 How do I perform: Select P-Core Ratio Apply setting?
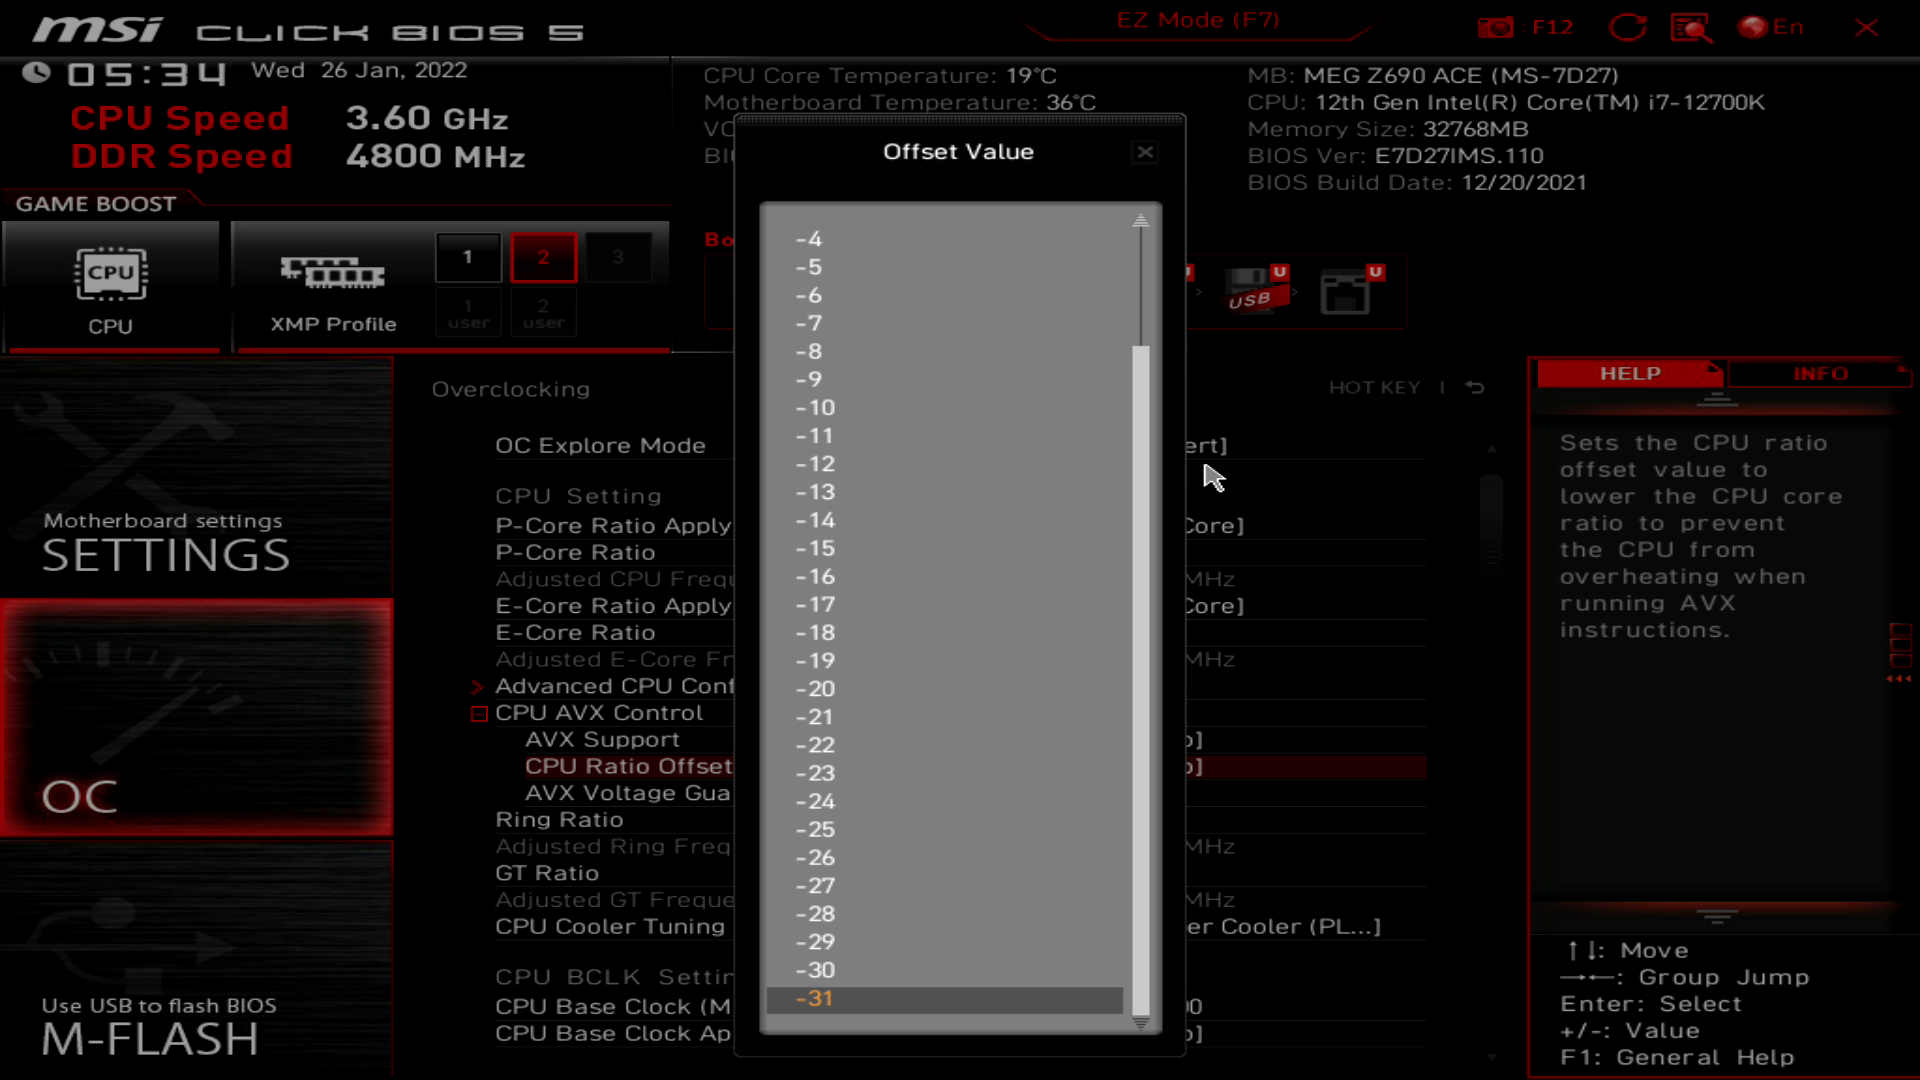click(613, 526)
